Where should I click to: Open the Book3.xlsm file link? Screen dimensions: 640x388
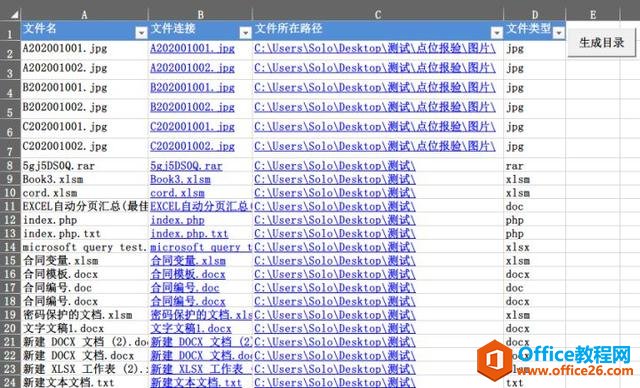point(180,180)
